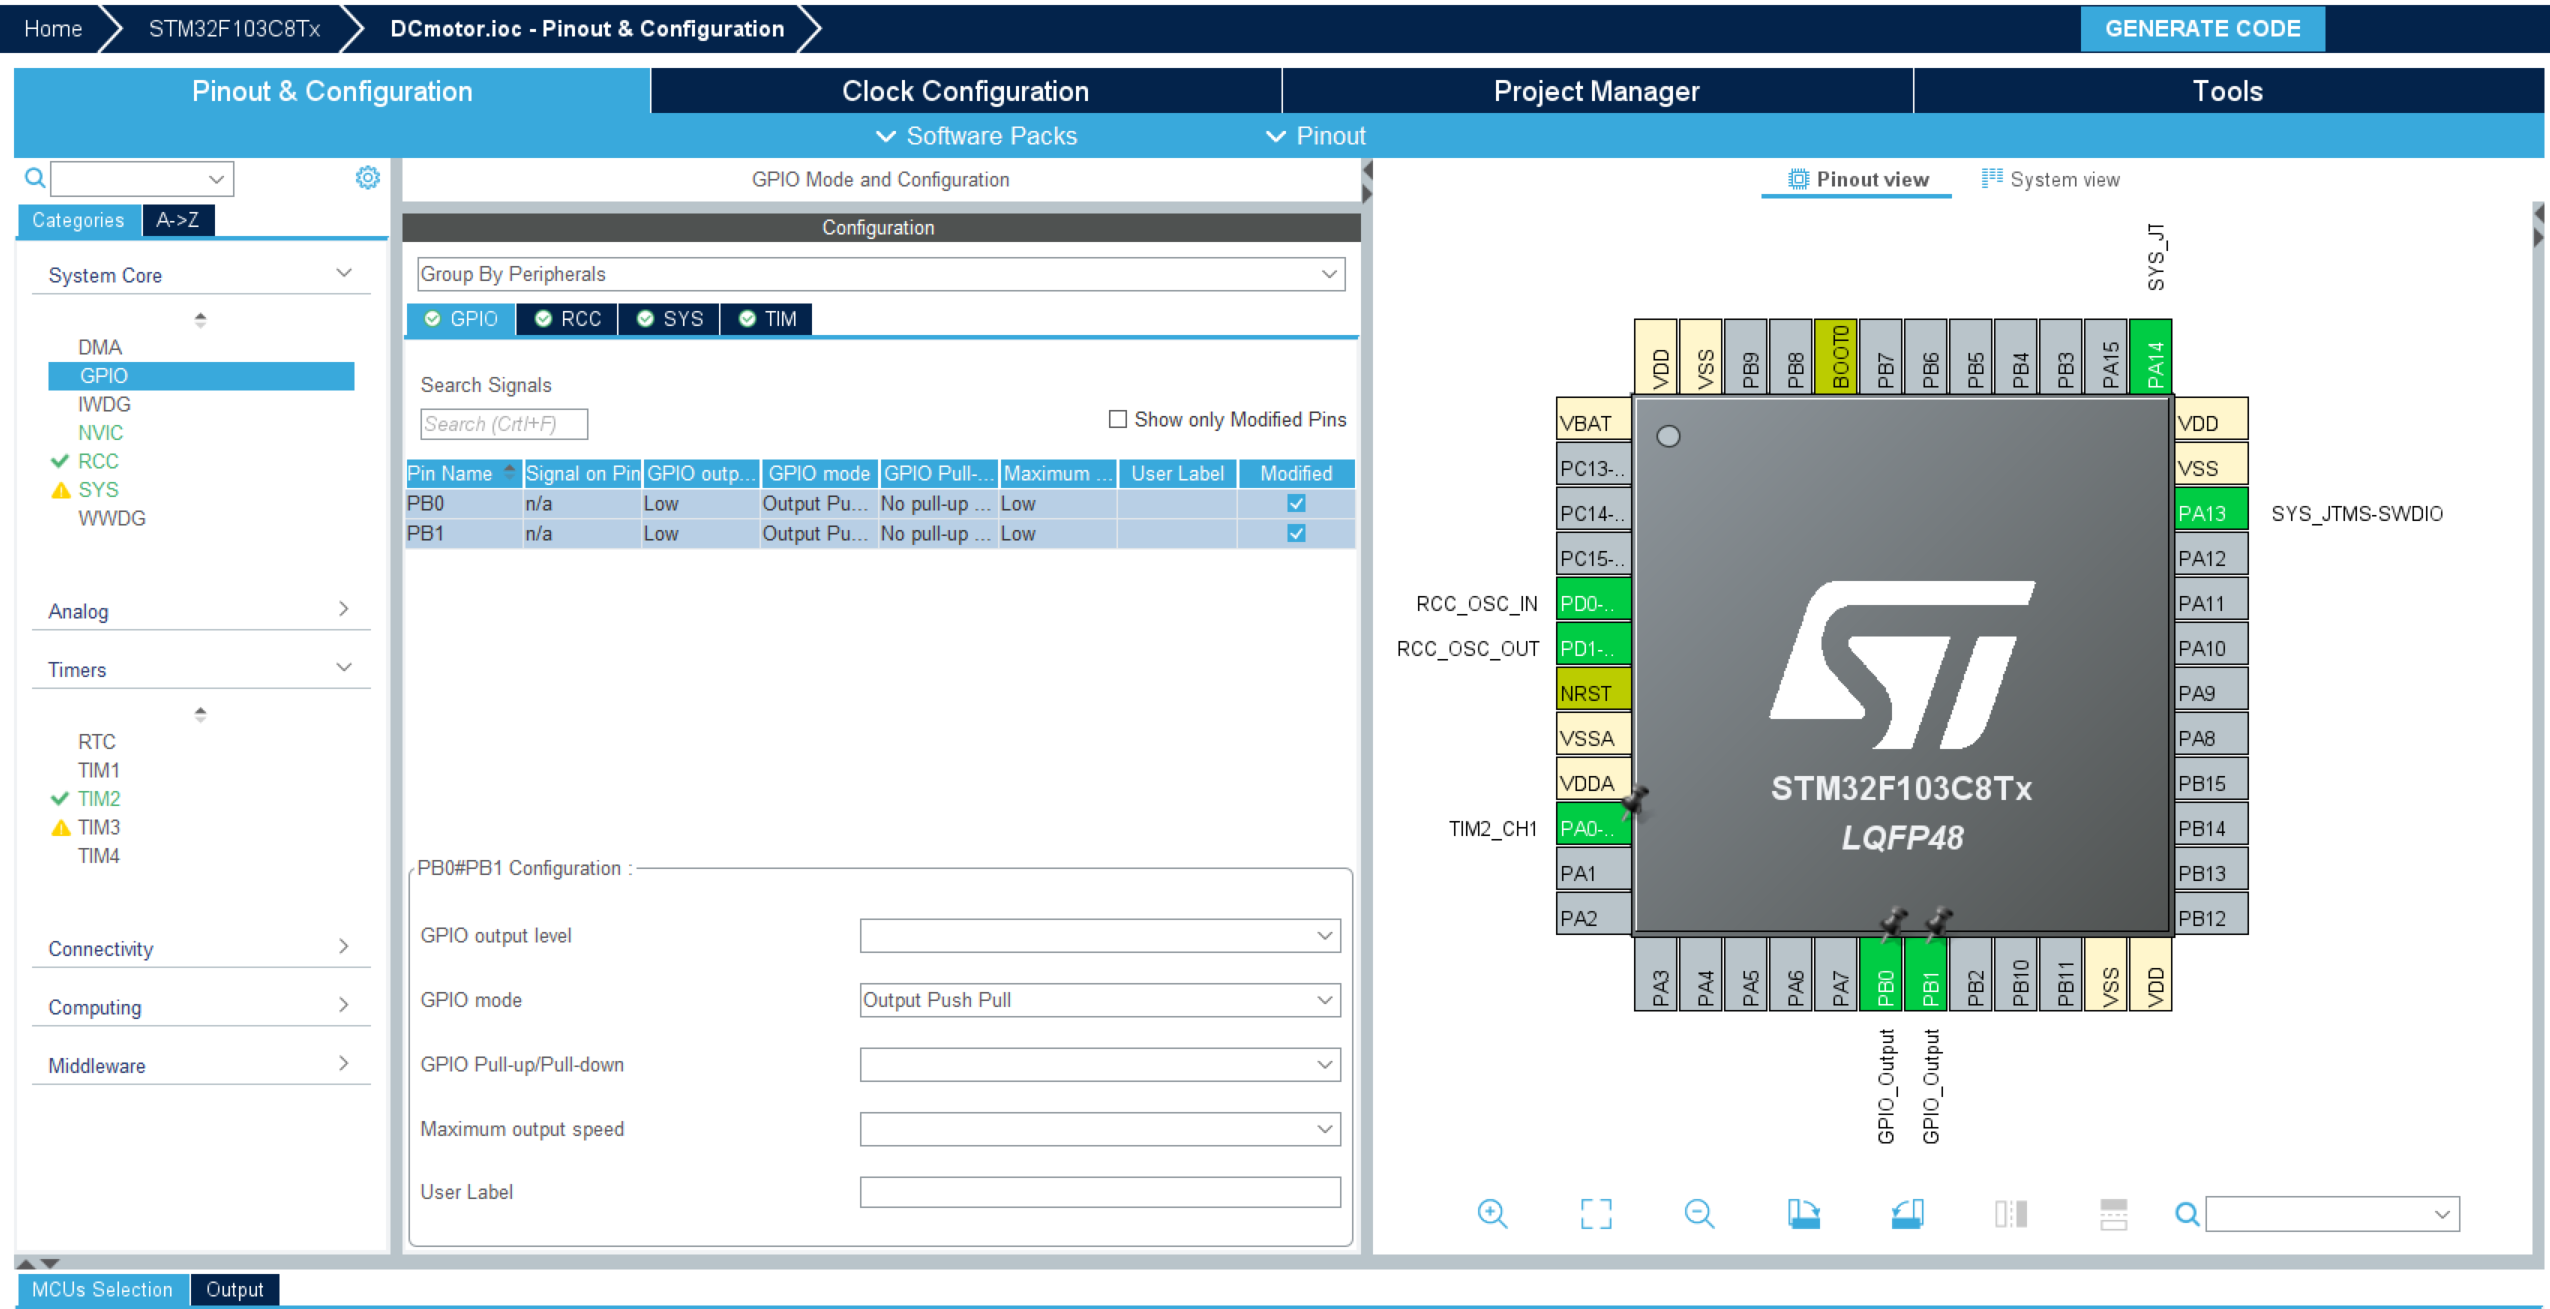This screenshot has width=2550, height=1309.
Task: Switch to the Clock Configuration tab
Action: tap(965, 90)
